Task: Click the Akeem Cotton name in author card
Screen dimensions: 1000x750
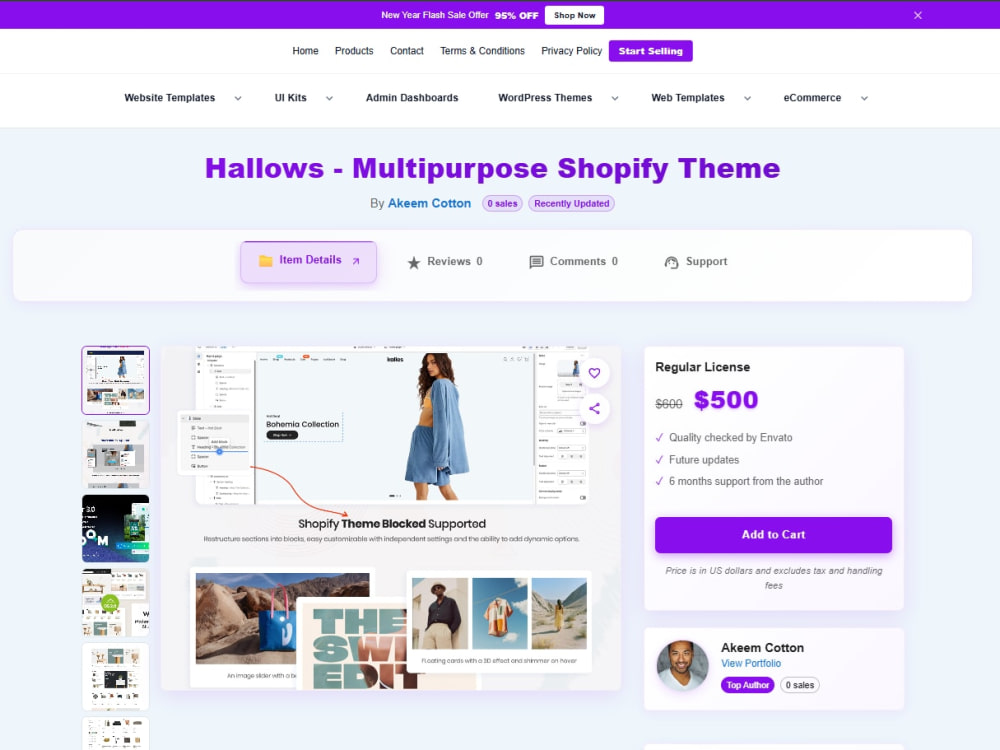Action: pos(762,647)
